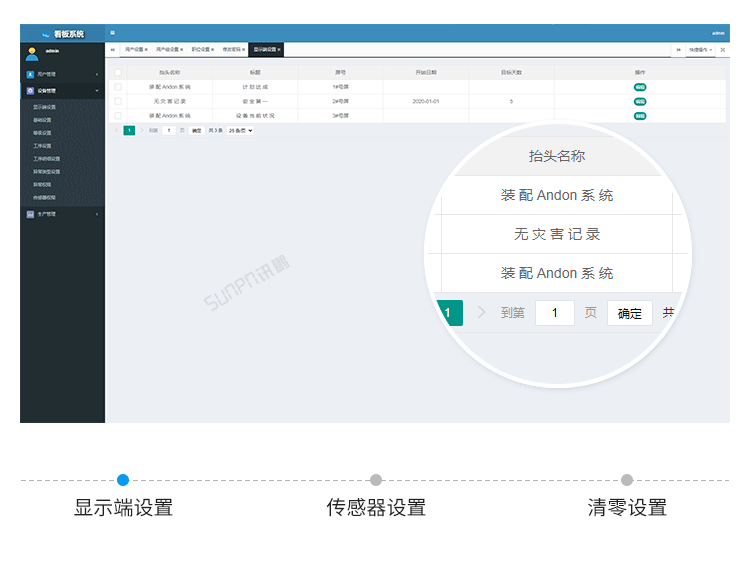750x580 pixels.
Task: Switch to the 职位设置 tab
Action: (200, 50)
